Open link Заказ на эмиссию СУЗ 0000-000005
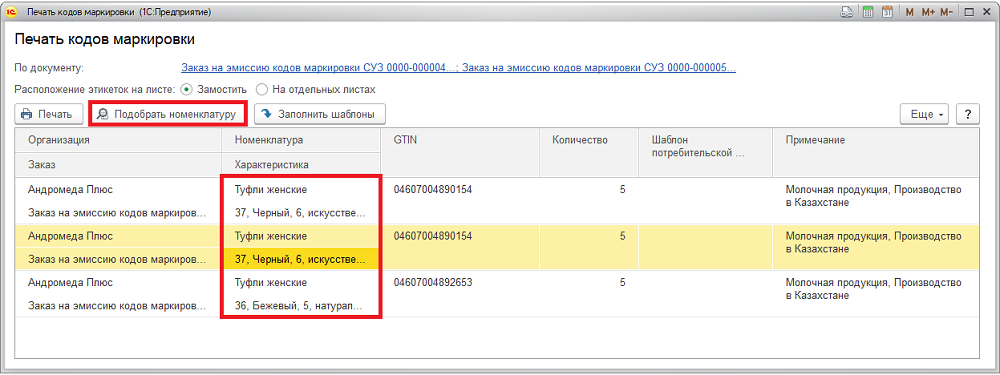The width and height of the screenshot is (1000, 375). tap(599, 68)
